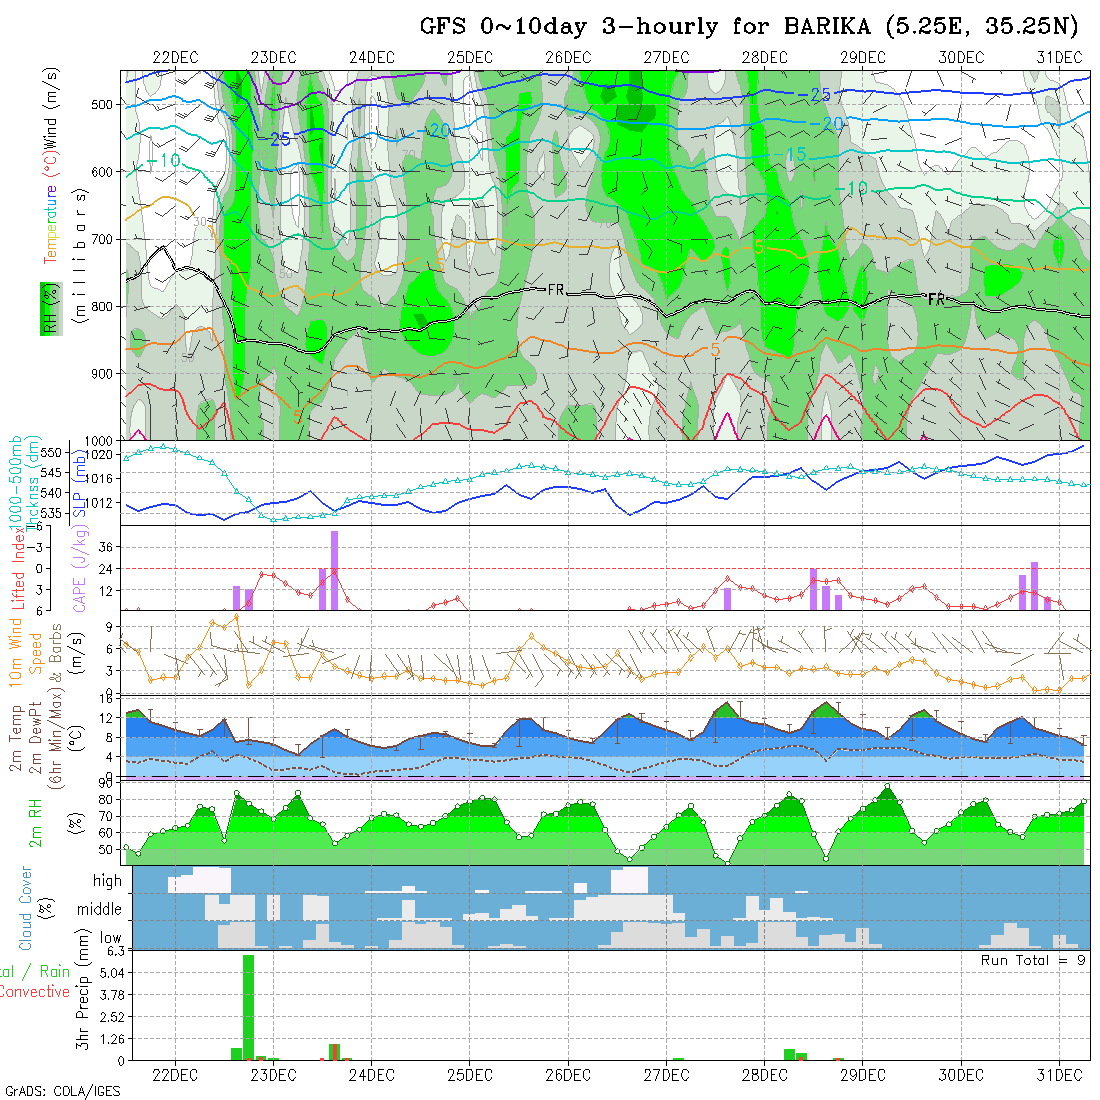Viewport: 1100px width, 1100px height.
Task: Click the GrADS: COLA/IGES footer credit
Action: tap(62, 1091)
